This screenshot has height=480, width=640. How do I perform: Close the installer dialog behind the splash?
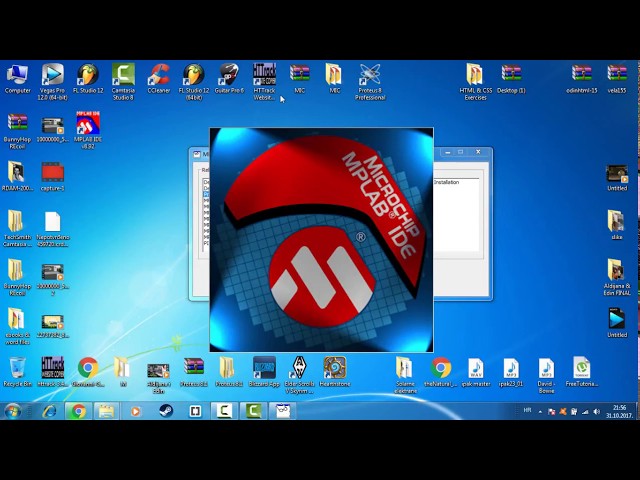coord(478,152)
